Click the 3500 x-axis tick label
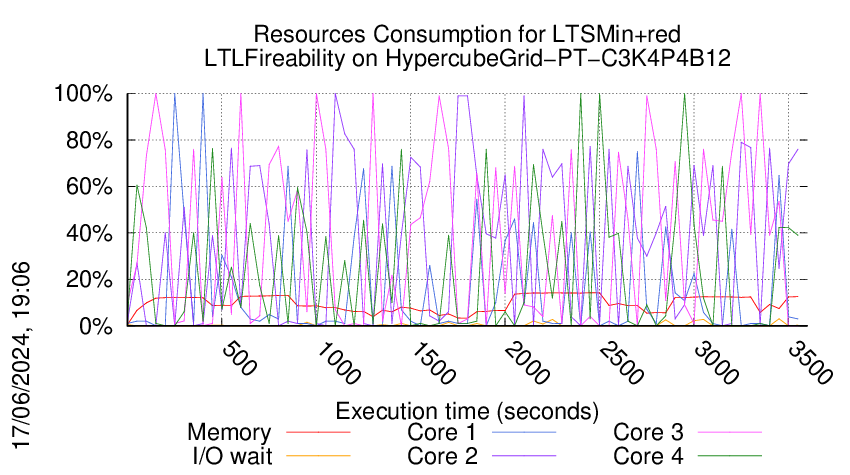 [x=810, y=363]
